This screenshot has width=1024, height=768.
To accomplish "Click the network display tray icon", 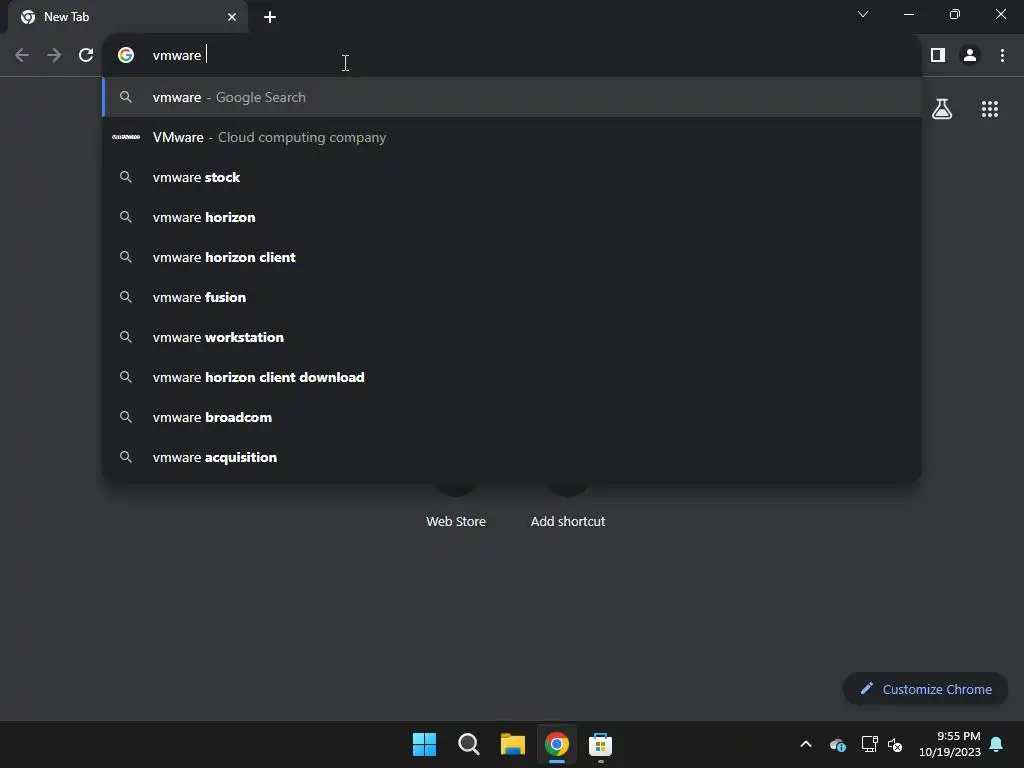I will (869, 744).
